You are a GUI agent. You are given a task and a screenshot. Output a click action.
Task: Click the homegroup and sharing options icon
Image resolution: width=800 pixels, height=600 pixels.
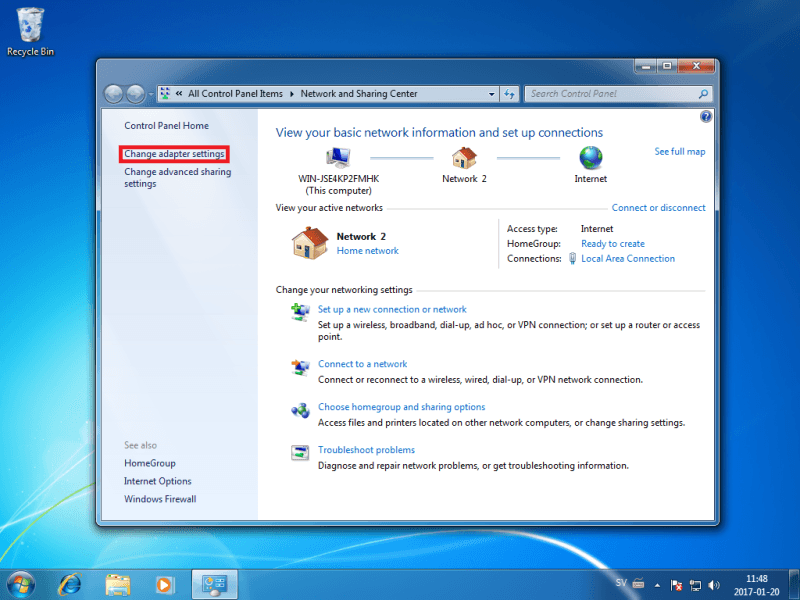pos(301,410)
